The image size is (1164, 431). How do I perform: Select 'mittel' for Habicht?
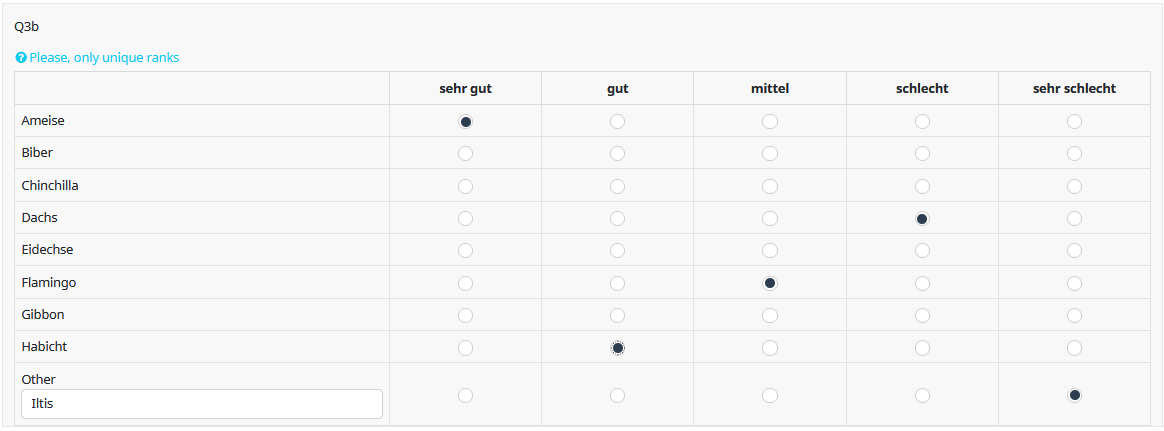pos(769,347)
